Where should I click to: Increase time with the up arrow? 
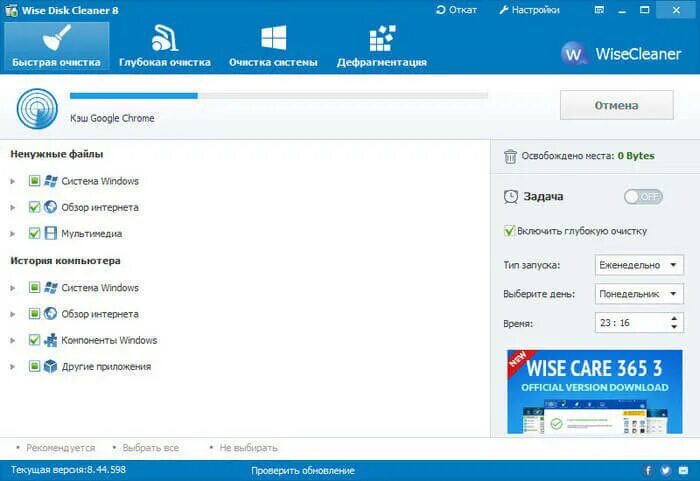tap(674, 318)
